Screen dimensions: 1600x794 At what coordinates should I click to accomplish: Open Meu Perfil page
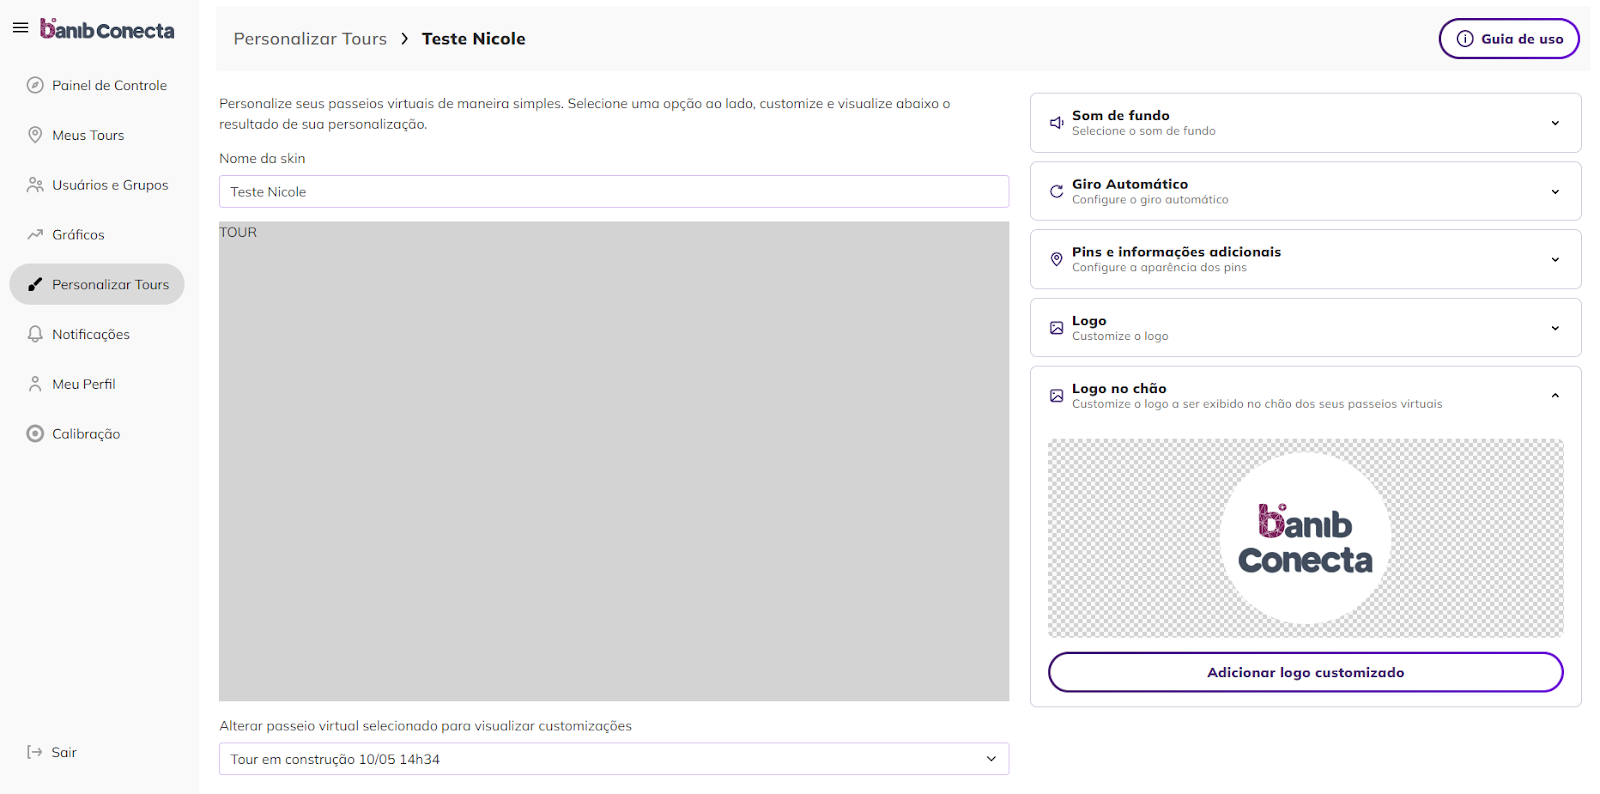[97, 384]
